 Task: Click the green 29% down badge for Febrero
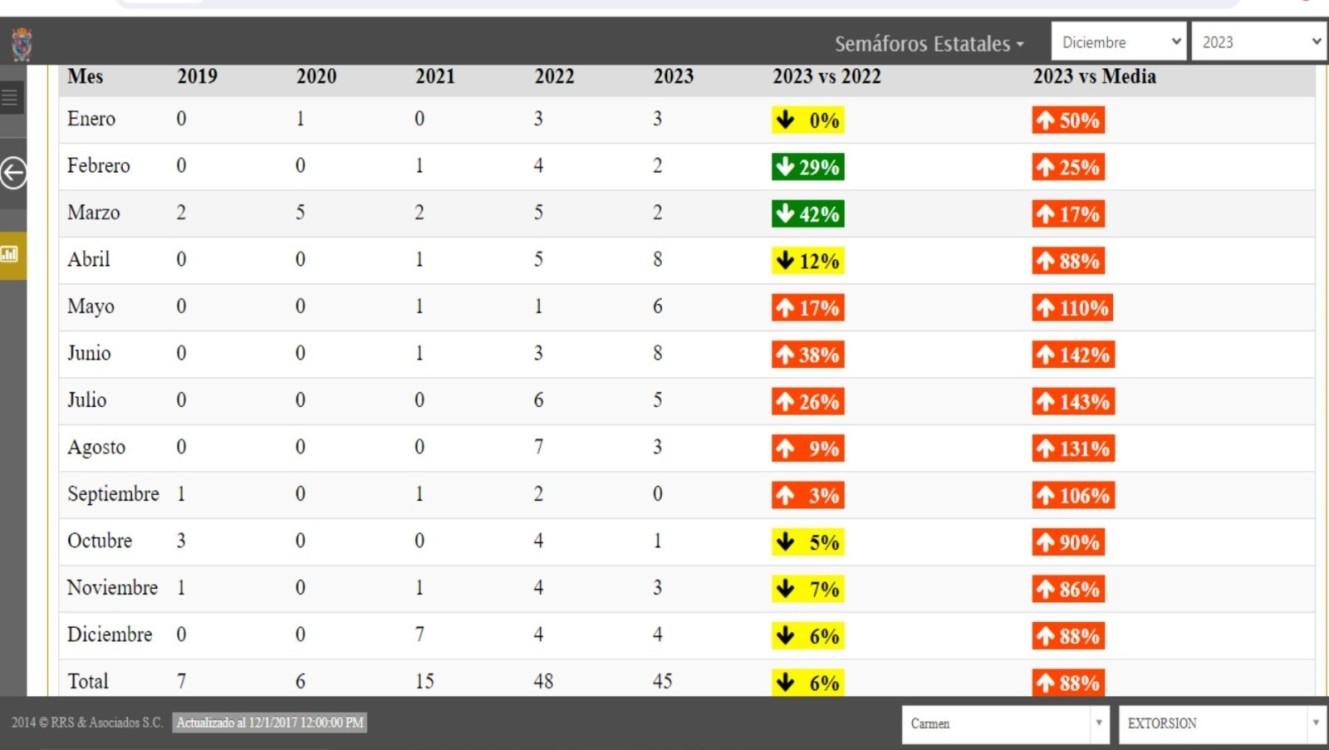pos(807,167)
